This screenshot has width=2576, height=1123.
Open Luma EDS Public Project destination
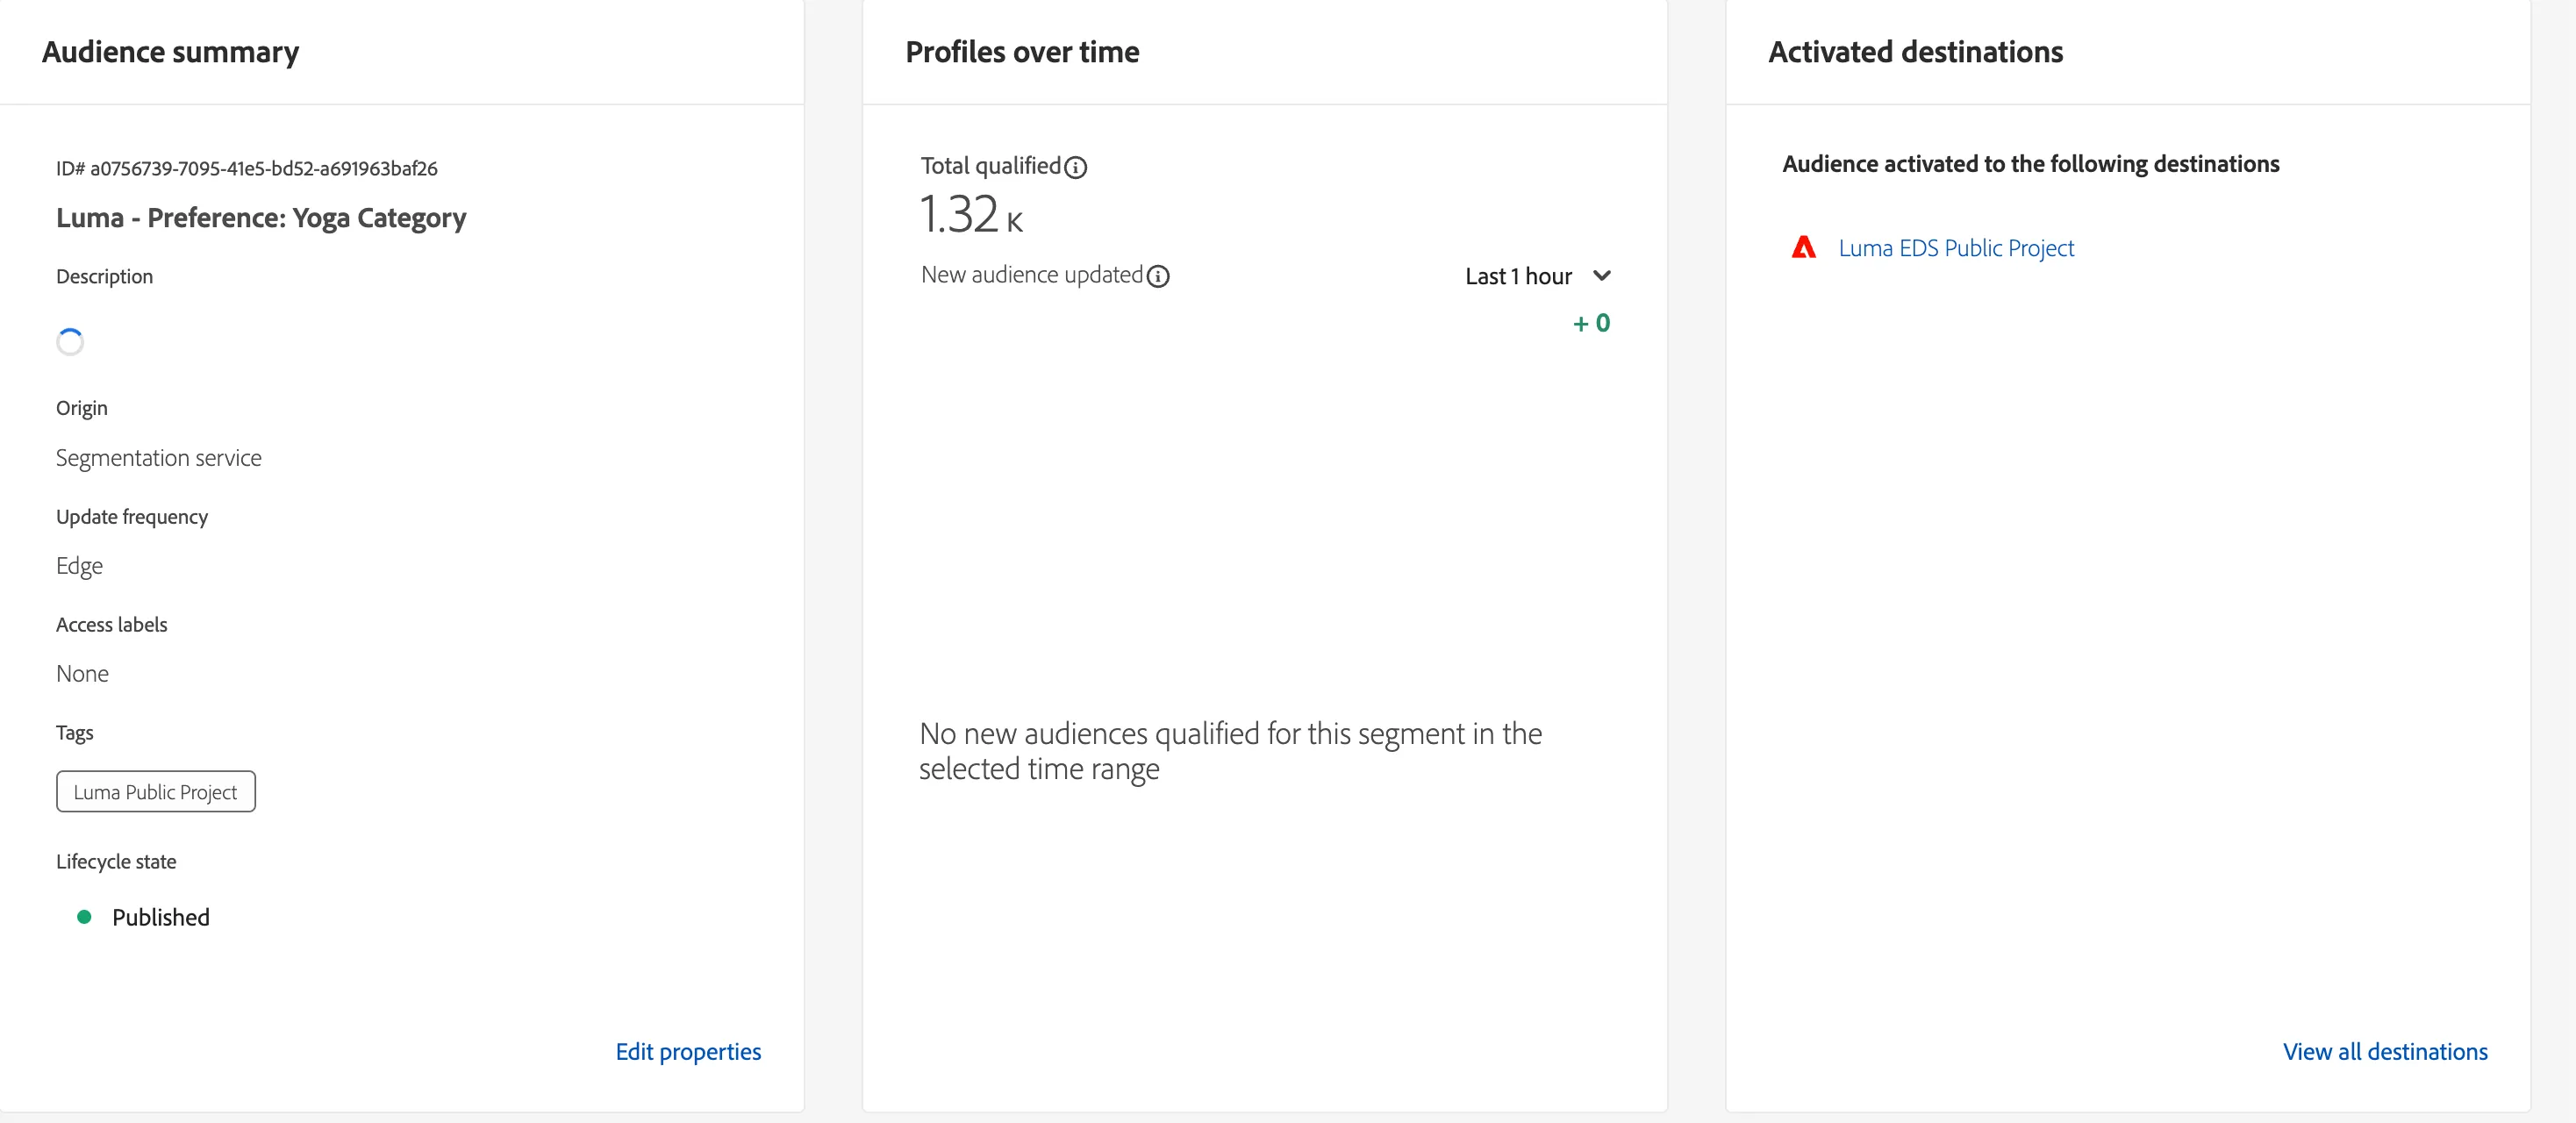click(1956, 248)
